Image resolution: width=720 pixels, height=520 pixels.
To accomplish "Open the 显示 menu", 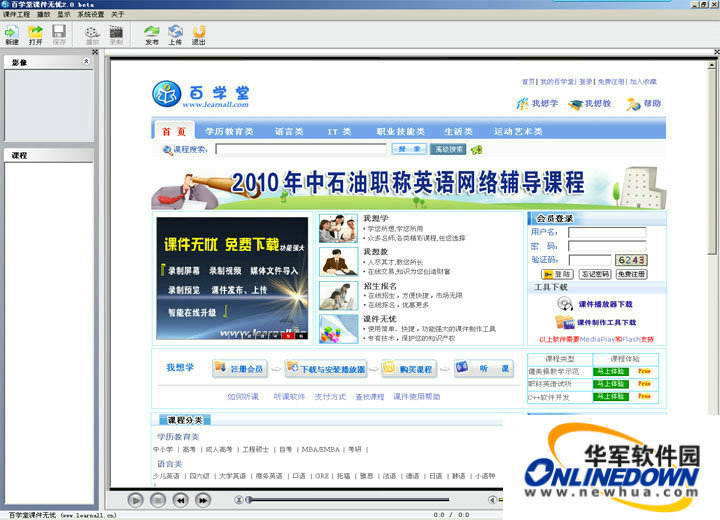I will (64, 14).
